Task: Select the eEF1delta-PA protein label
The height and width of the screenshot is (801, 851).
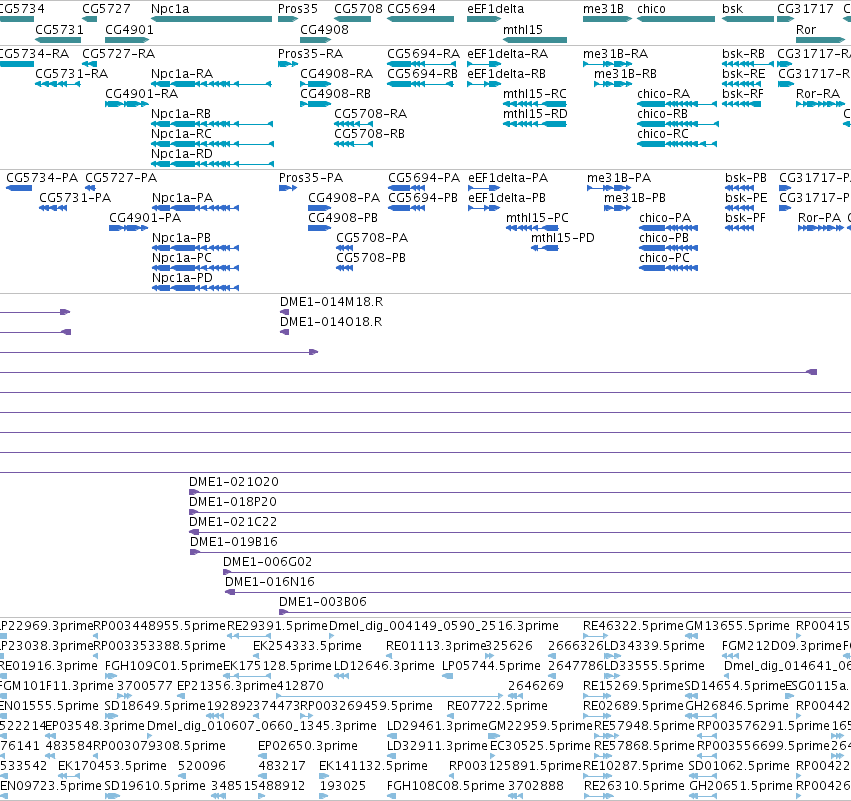Action: [507, 177]
